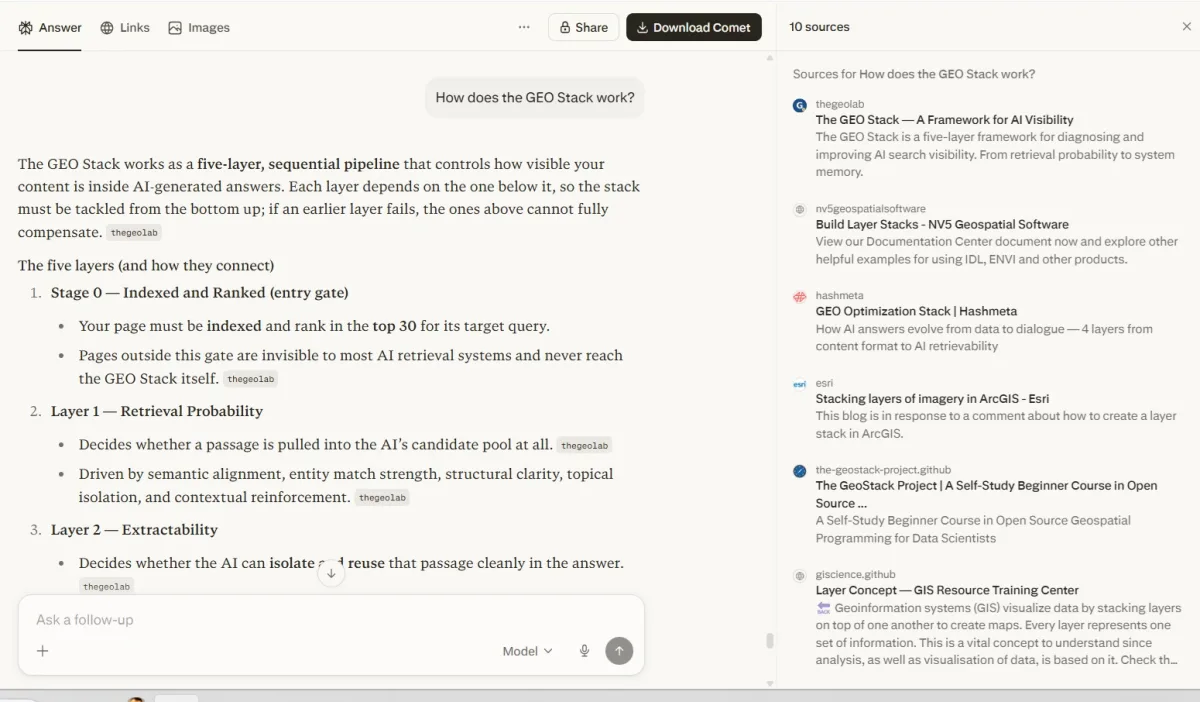Click the giscience.github source favicon
1200x702 pixels.
(799, 575)
